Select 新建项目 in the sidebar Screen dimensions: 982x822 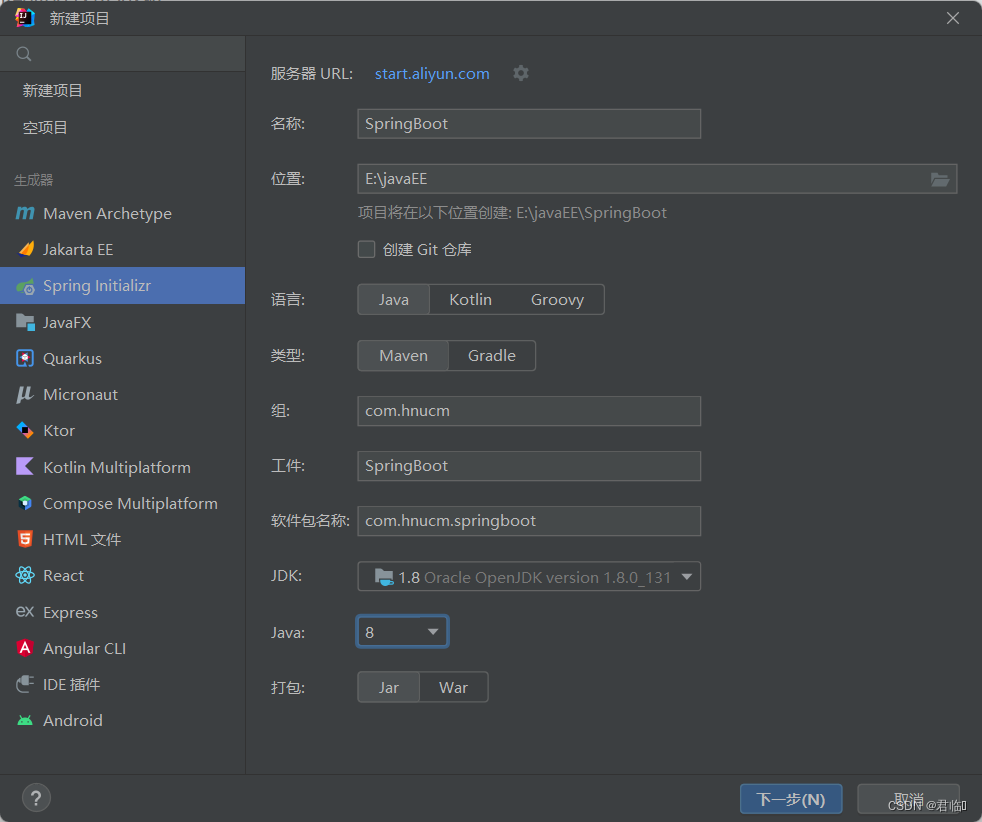pyautogui.click(x=53, y=91)
